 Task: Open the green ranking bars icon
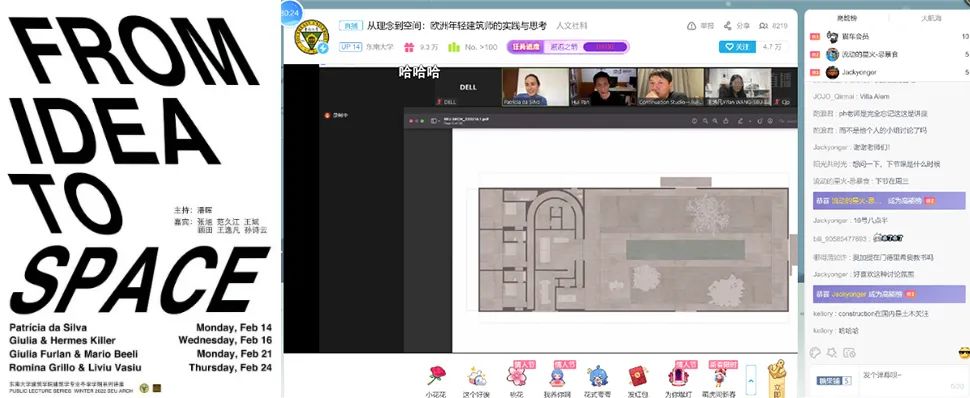454,47
